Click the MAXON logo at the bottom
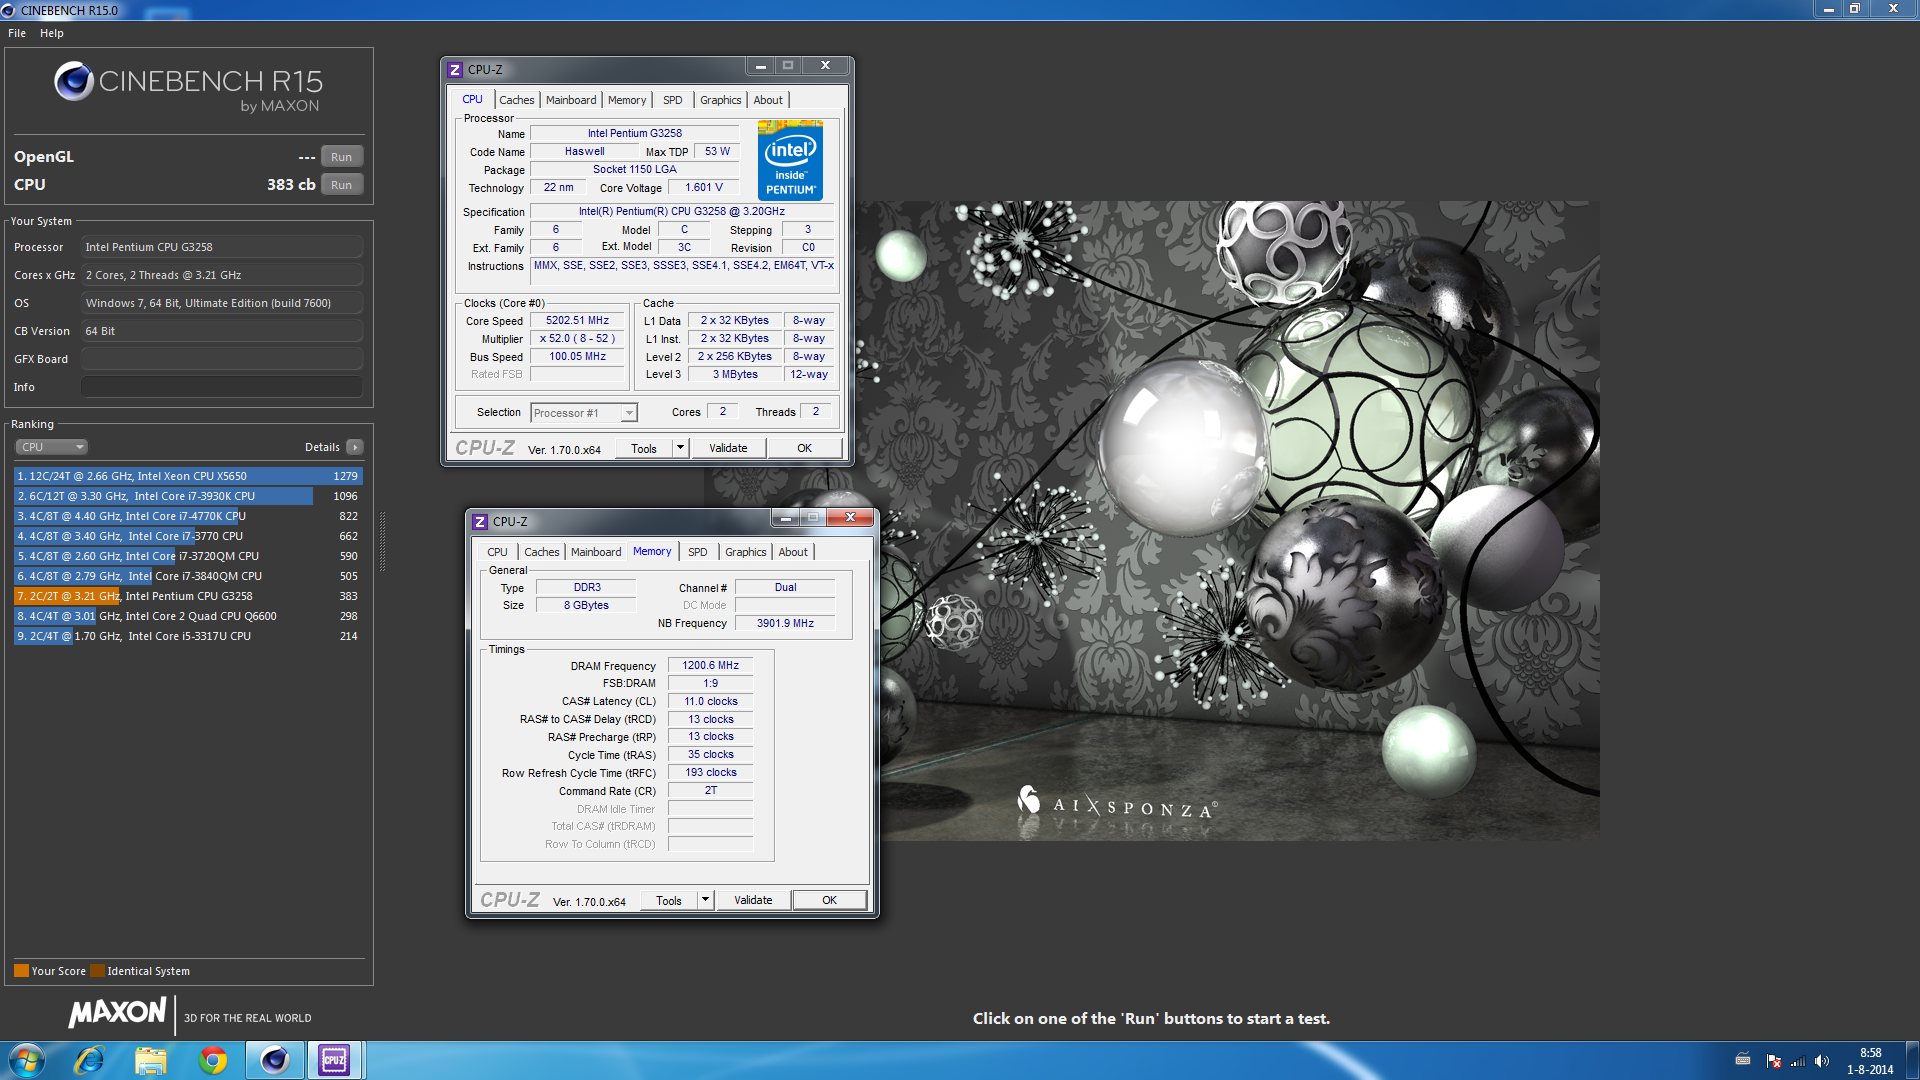1920x1080 pixels. pyautogui.click(x=117, y=1012)
